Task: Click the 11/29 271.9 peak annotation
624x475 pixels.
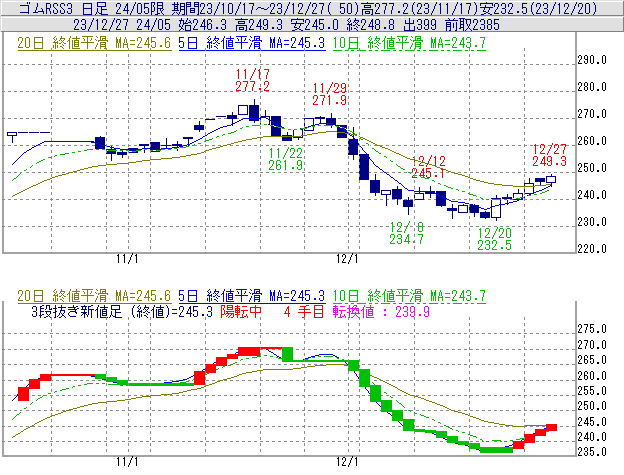Action: (330, 94)
